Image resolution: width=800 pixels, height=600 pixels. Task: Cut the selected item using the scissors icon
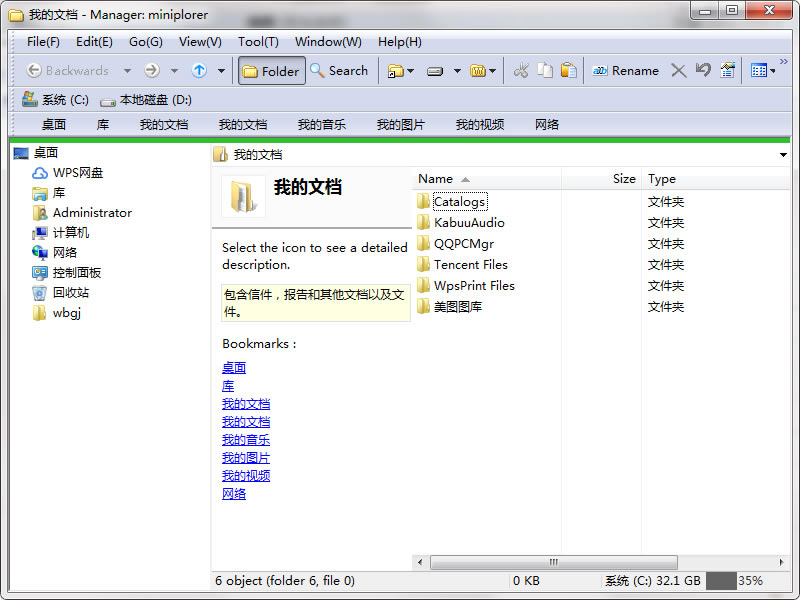[x=519, y=70]
